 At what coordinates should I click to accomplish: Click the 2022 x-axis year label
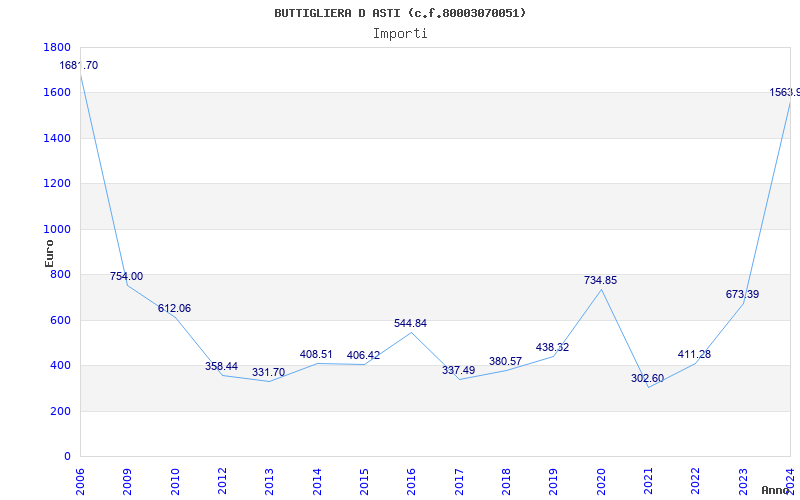coord(696,482)
